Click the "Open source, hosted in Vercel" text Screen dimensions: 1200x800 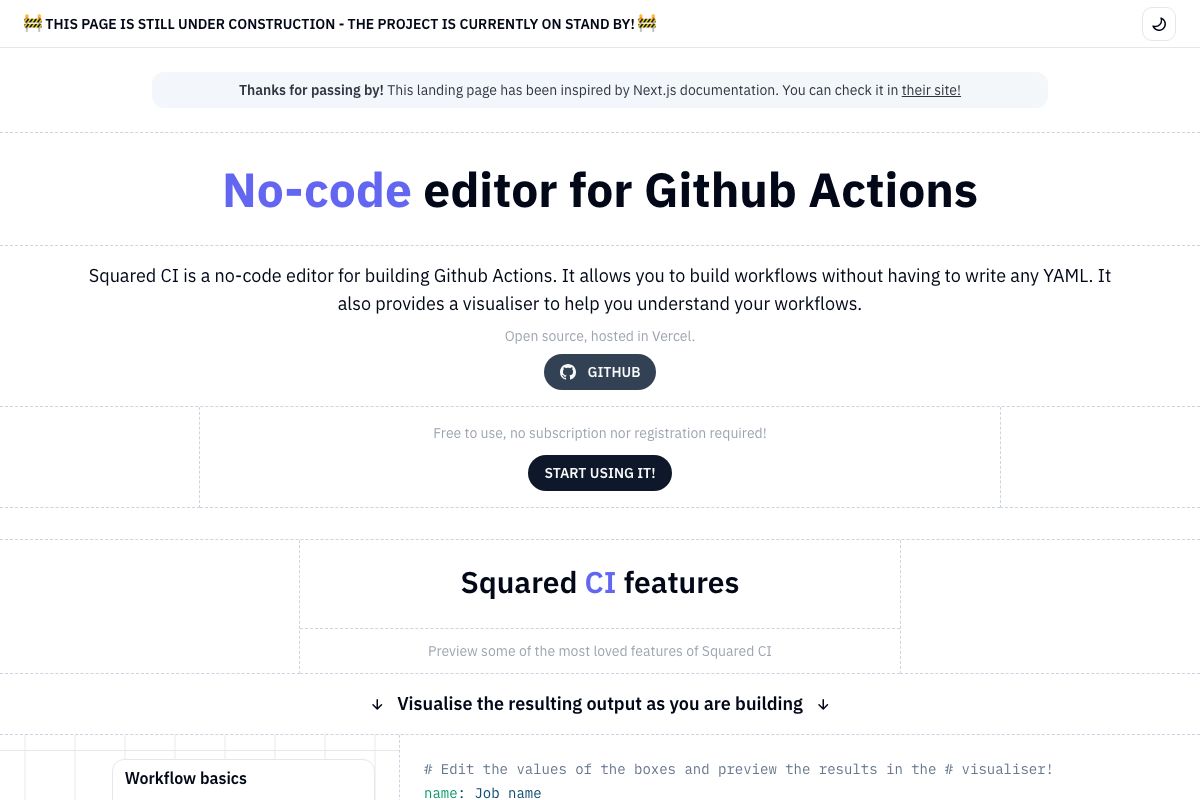point(600,336)
